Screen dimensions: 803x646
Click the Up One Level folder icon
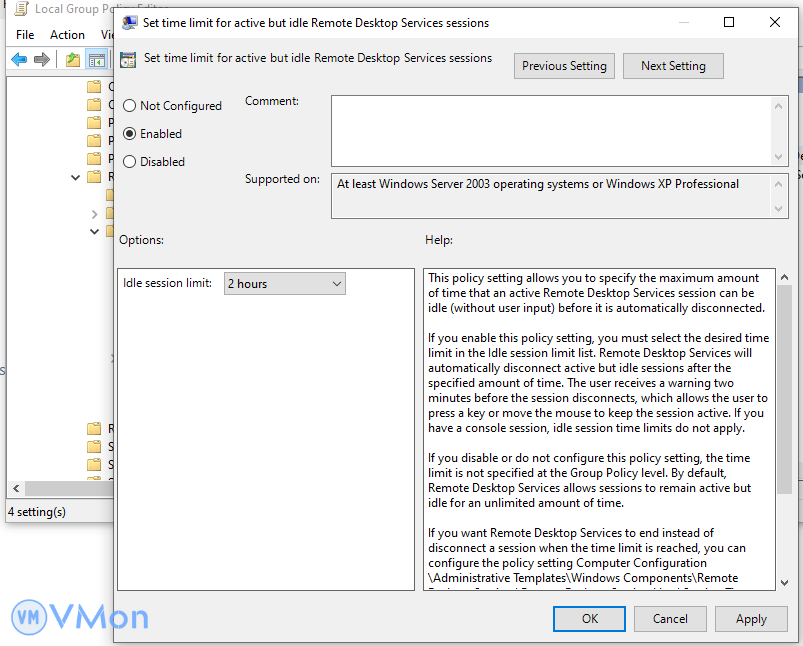tap(73, 60)
